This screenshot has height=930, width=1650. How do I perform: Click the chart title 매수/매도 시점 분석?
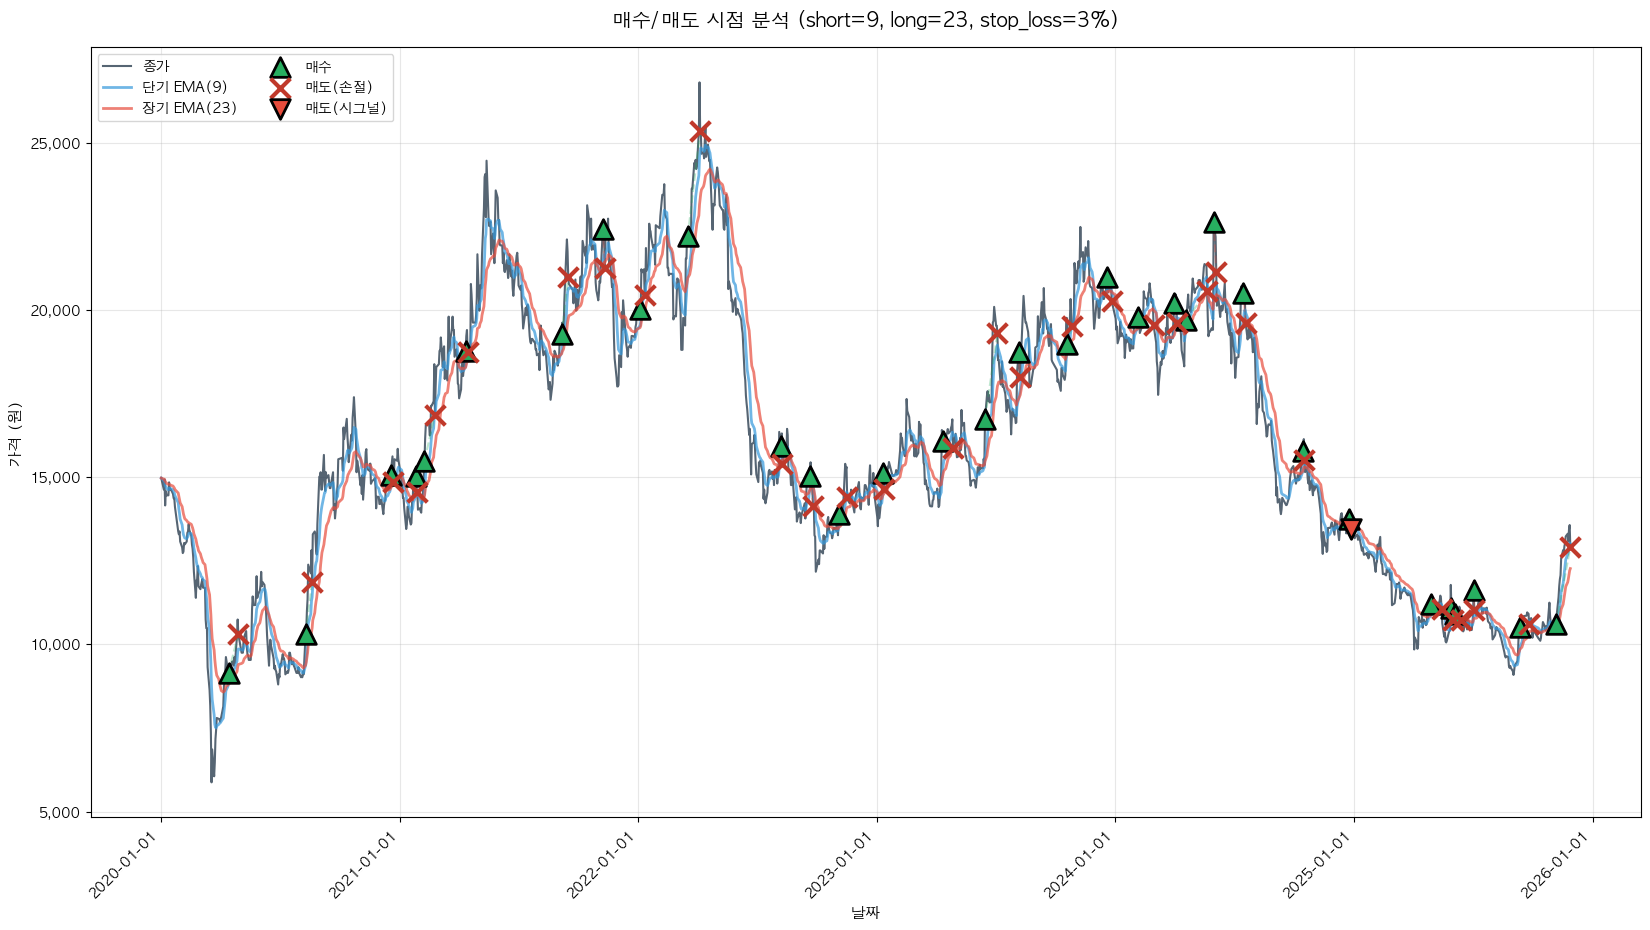pos(865,20)
